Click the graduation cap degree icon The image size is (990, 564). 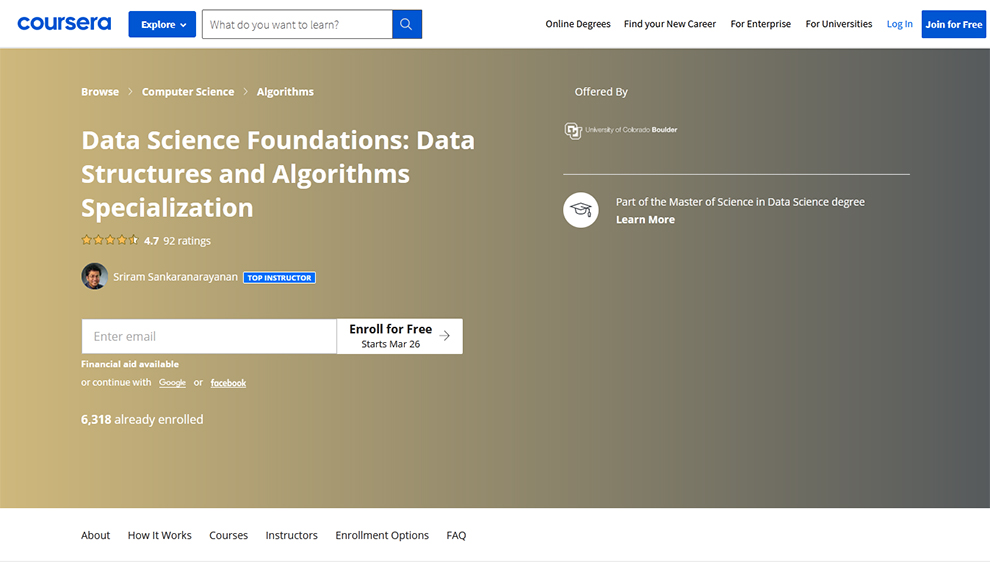click(x=581, y=210)
